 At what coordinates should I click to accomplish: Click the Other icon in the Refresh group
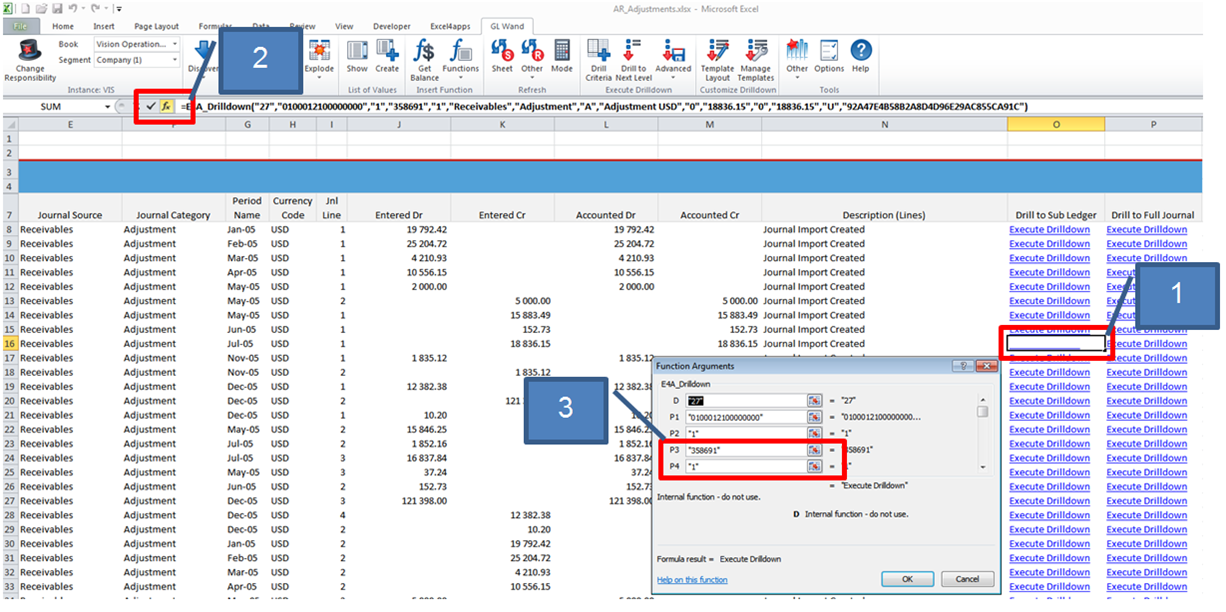click(x=532, y=50)
